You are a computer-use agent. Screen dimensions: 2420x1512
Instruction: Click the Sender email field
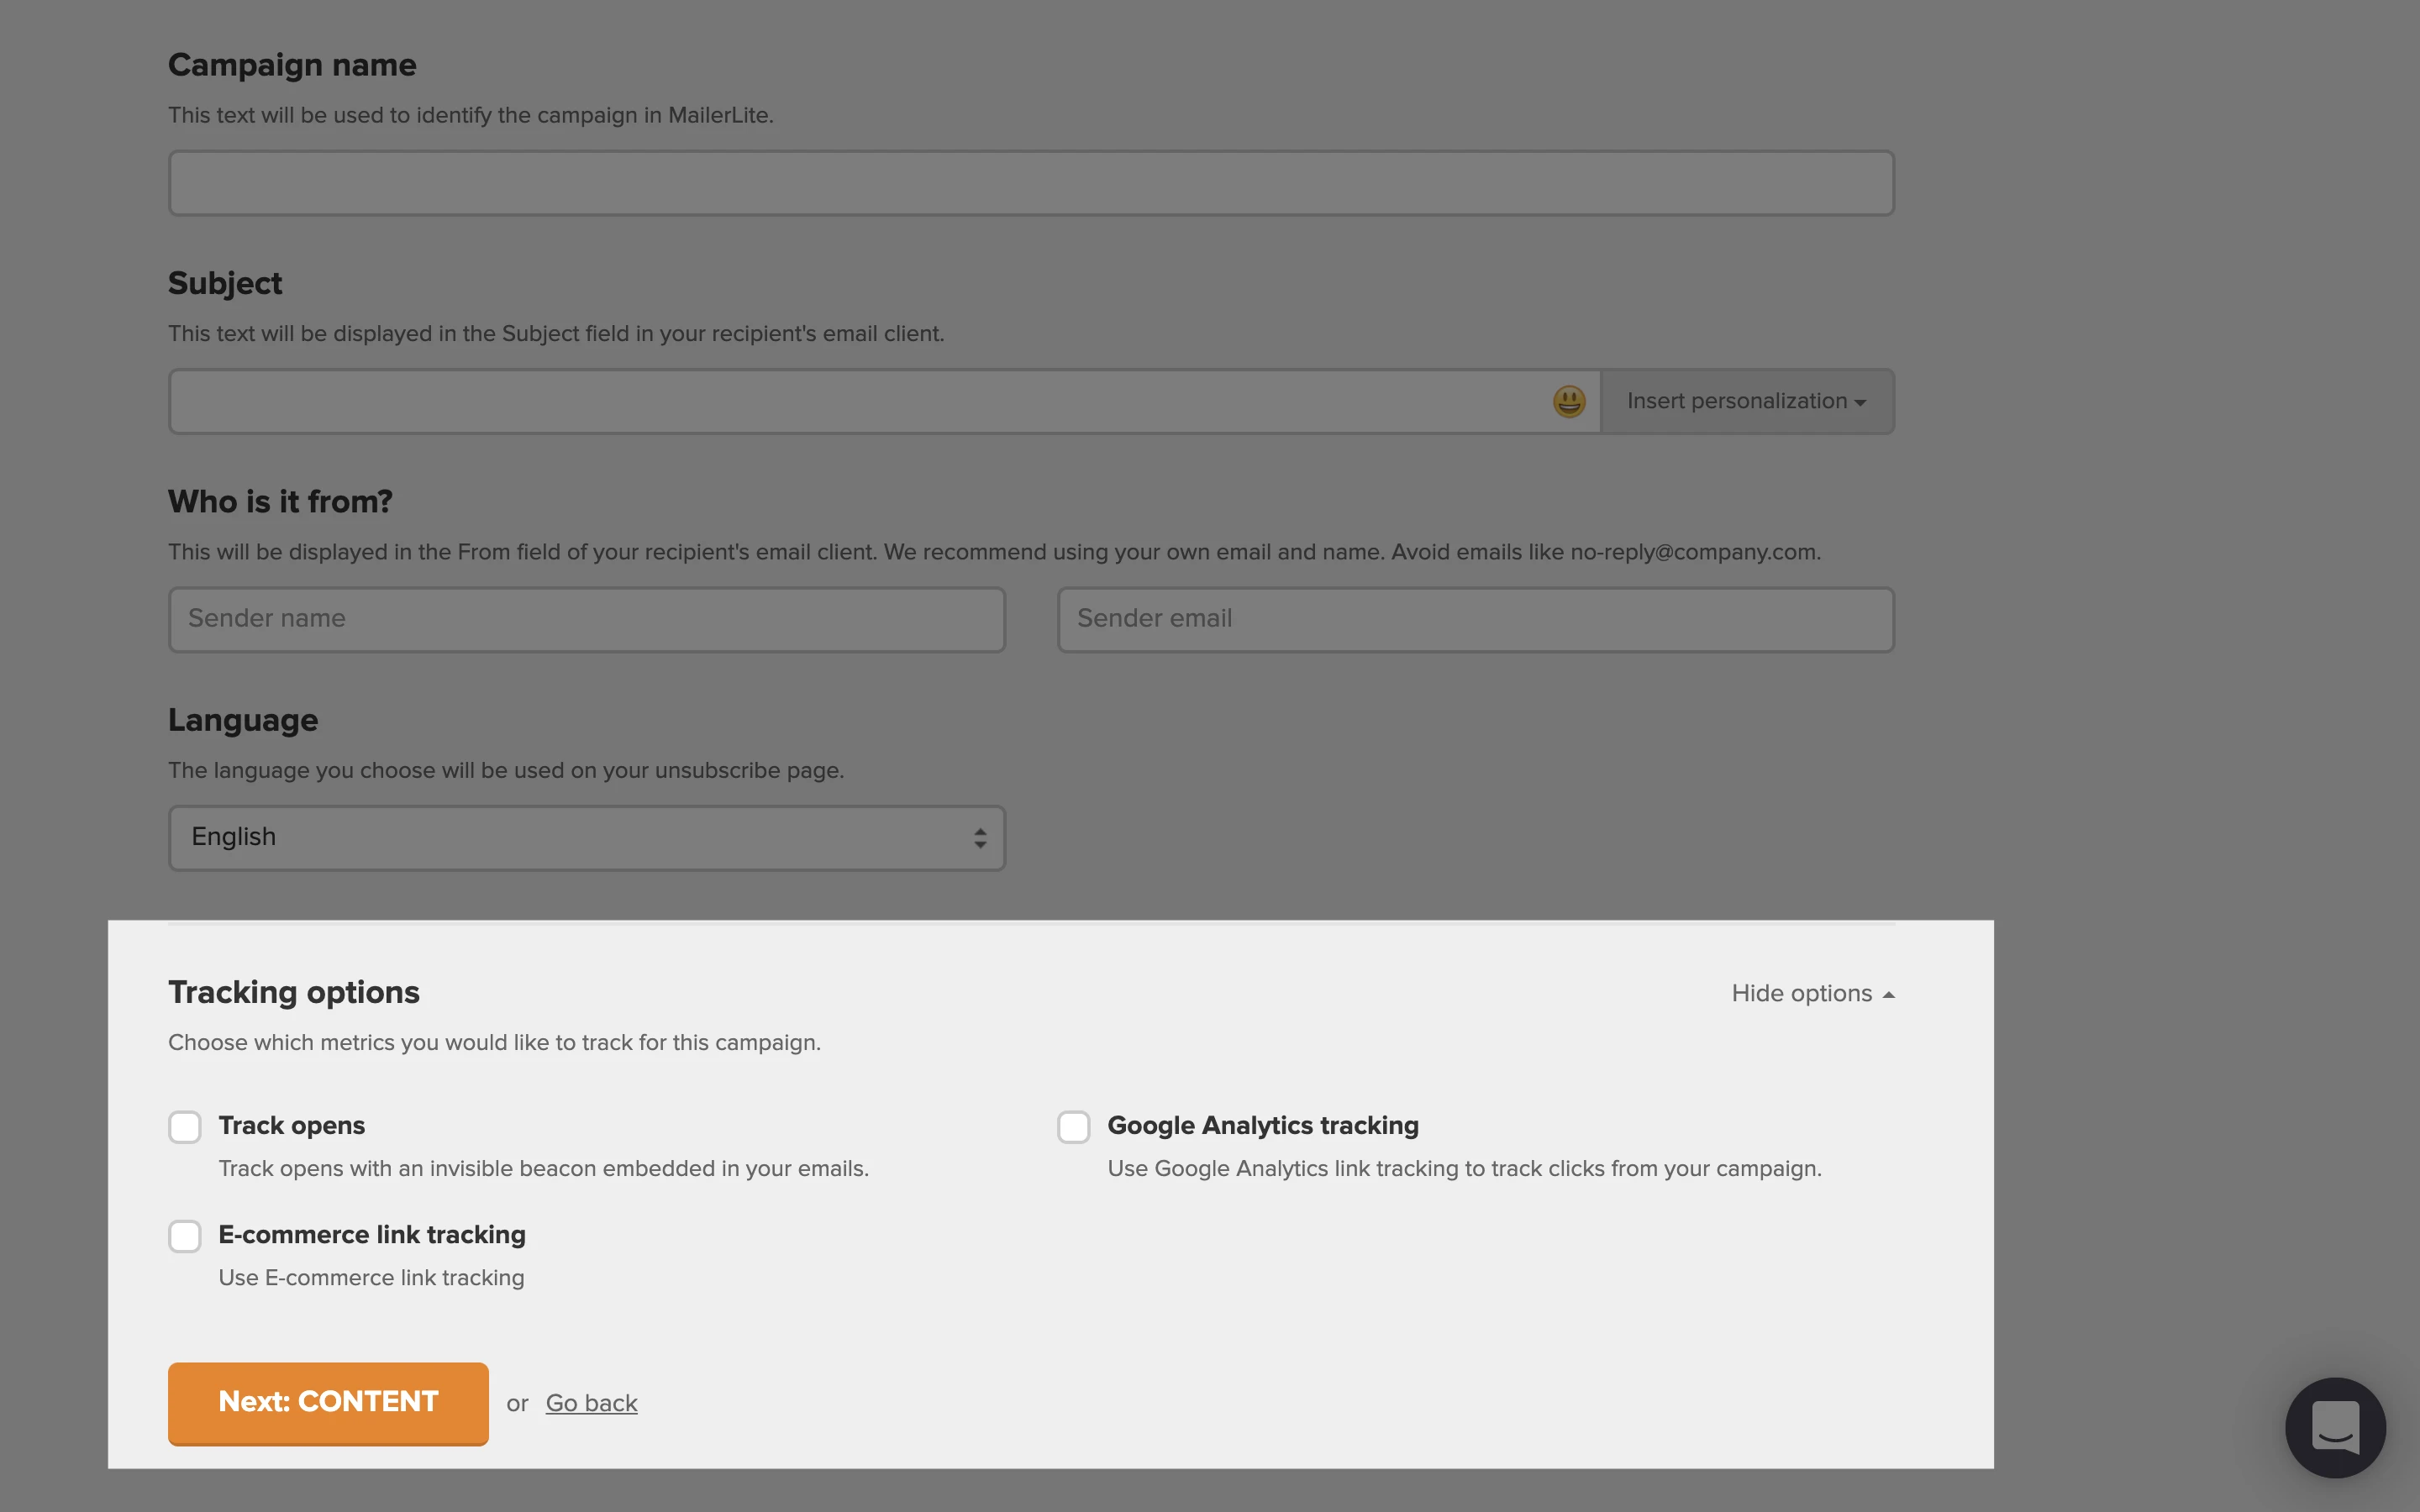tap(1475, 620)
